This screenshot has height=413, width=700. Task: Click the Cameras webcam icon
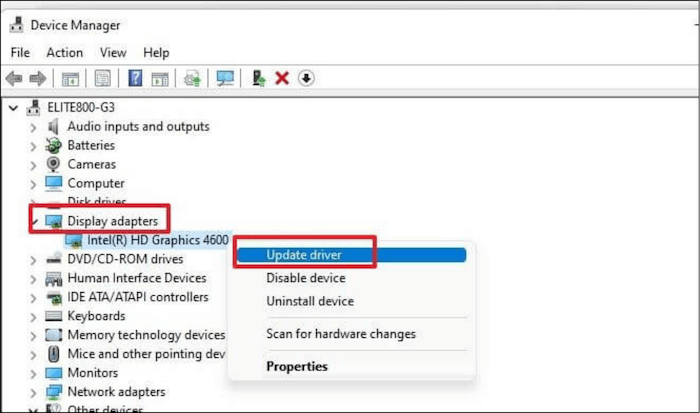pos(53,164)
